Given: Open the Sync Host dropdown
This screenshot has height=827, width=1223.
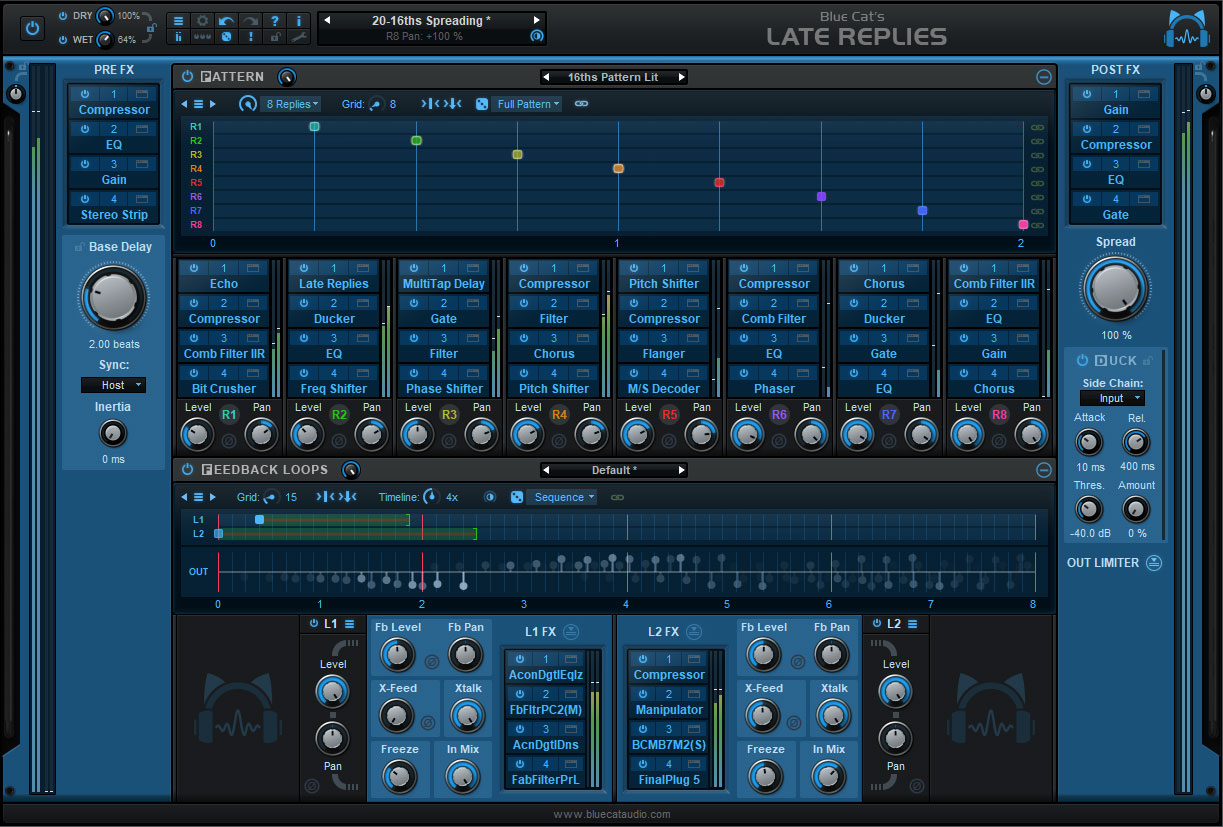Looking at the screenshot, I should pyautogui.click(x=113, y=385).
